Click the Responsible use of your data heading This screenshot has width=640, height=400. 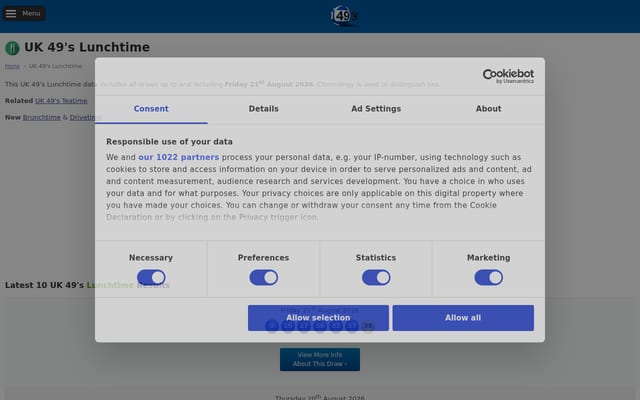click(169, 142)
